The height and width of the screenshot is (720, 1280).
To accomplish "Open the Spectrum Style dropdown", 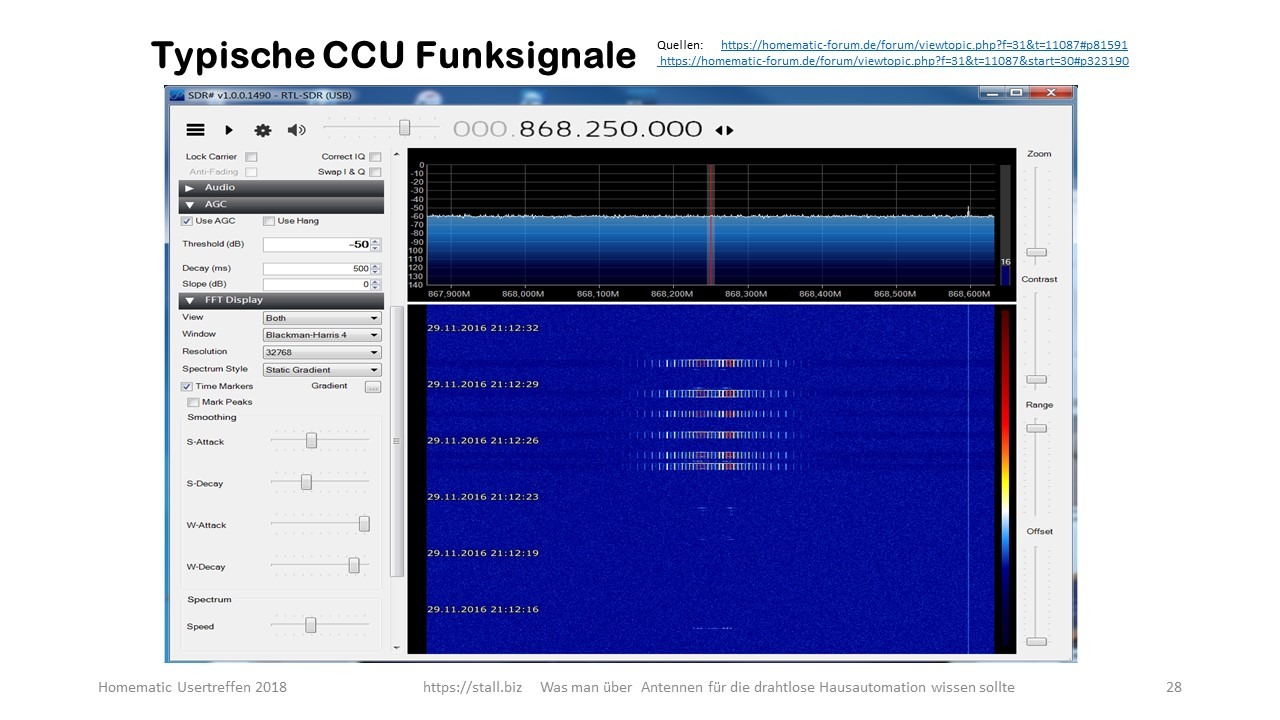I will pyautogui.click(x=322, y=370).
